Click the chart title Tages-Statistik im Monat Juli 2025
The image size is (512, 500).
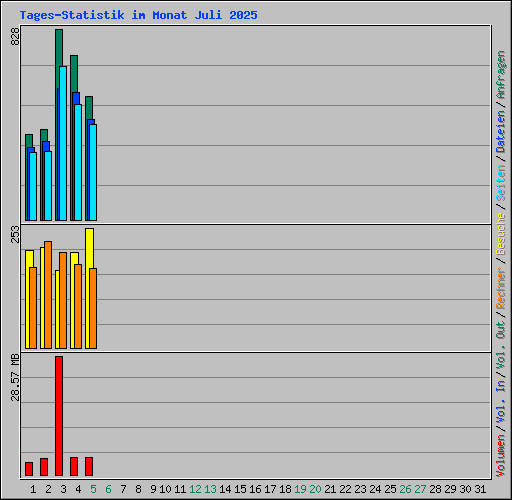click(x=138, y=15)
